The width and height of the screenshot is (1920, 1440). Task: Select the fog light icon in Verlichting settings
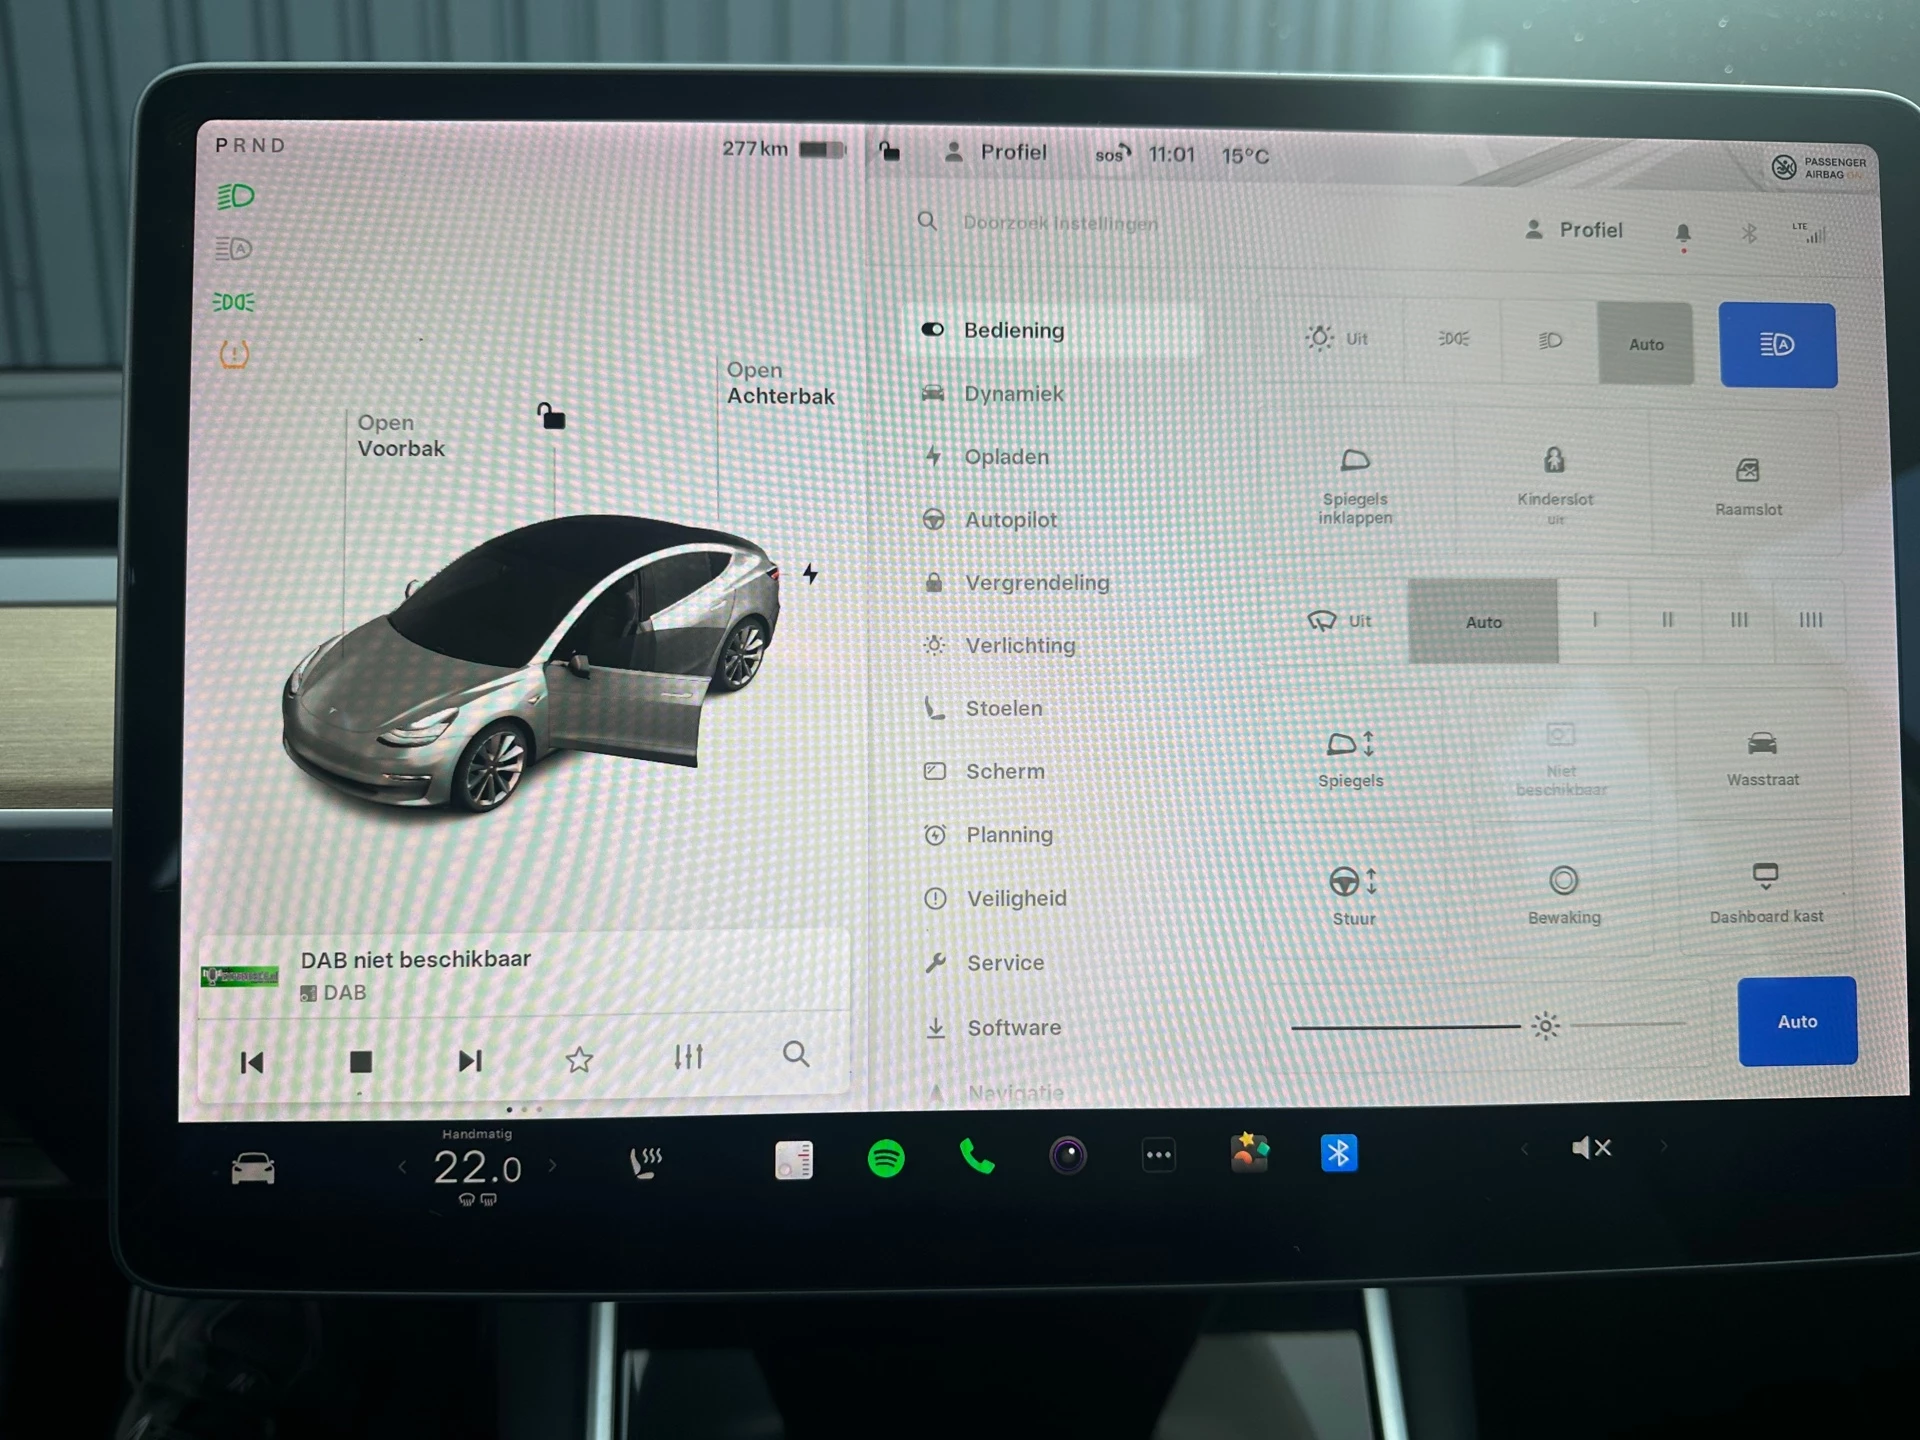[x=1453, y=340]
